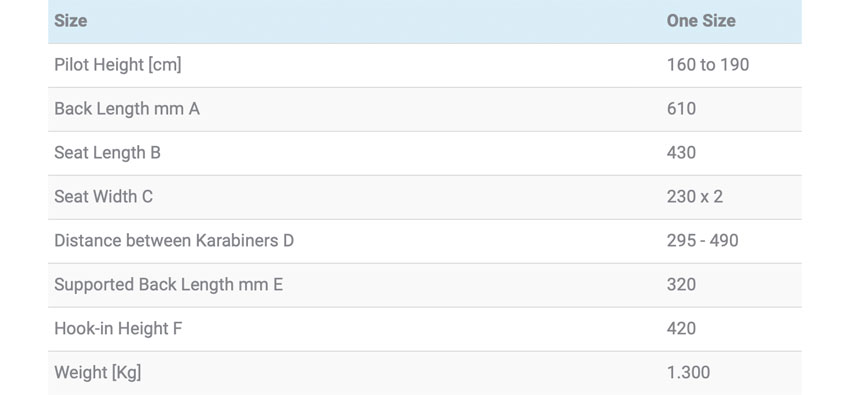Select the Pilot Height [cm] label
The image size is (850, 395).
[118, 64]
